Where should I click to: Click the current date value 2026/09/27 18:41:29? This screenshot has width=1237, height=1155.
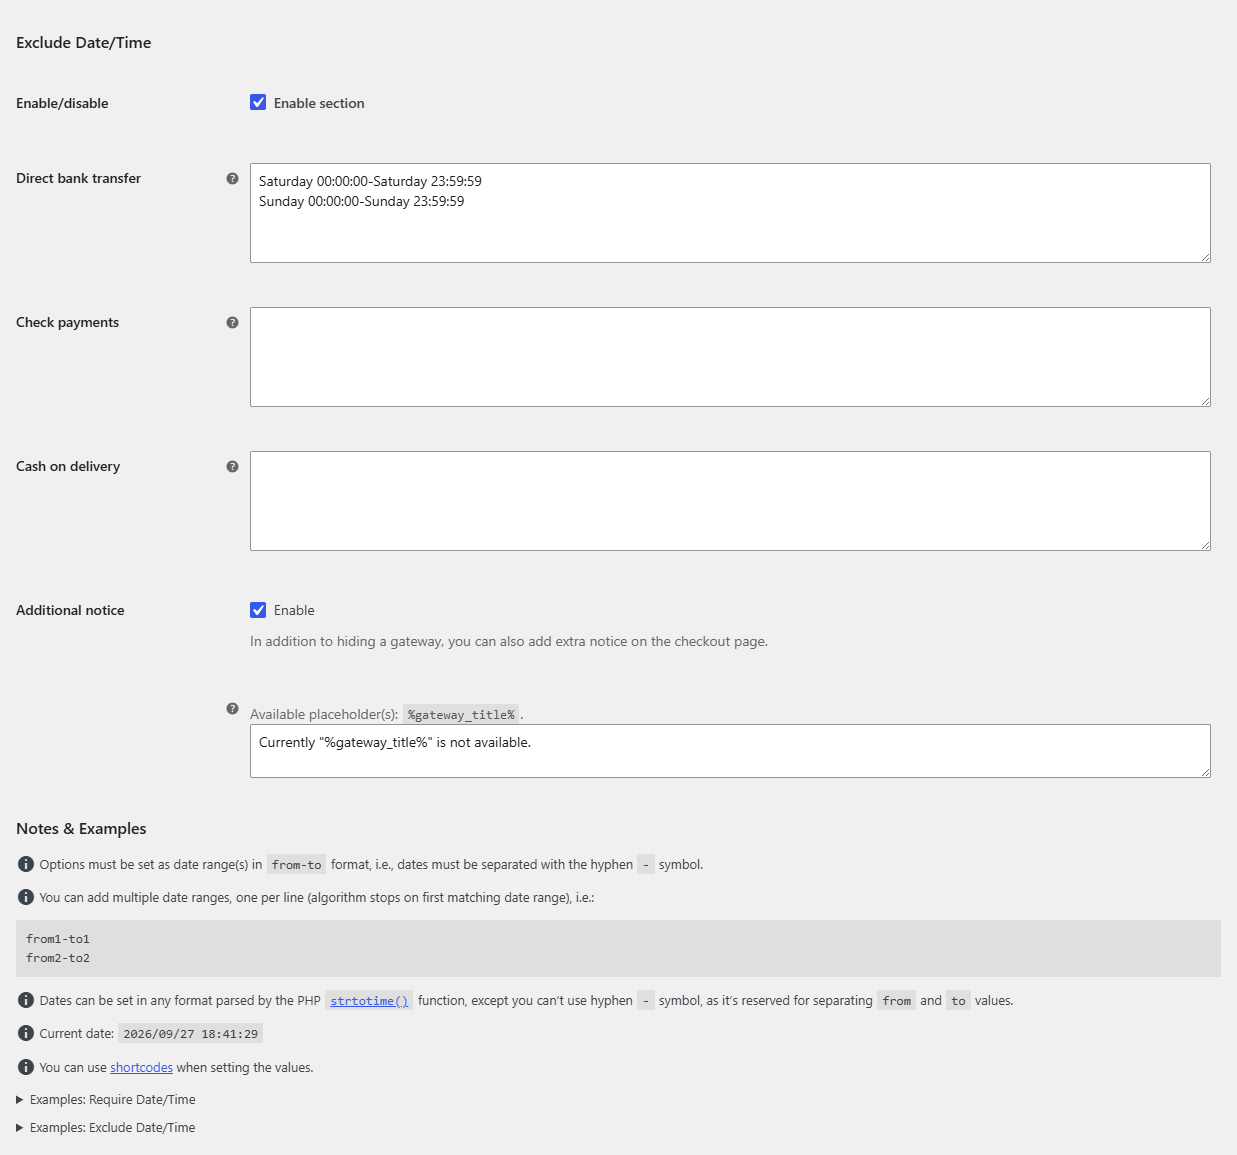pyautogui.click(x=190, y=1034)
